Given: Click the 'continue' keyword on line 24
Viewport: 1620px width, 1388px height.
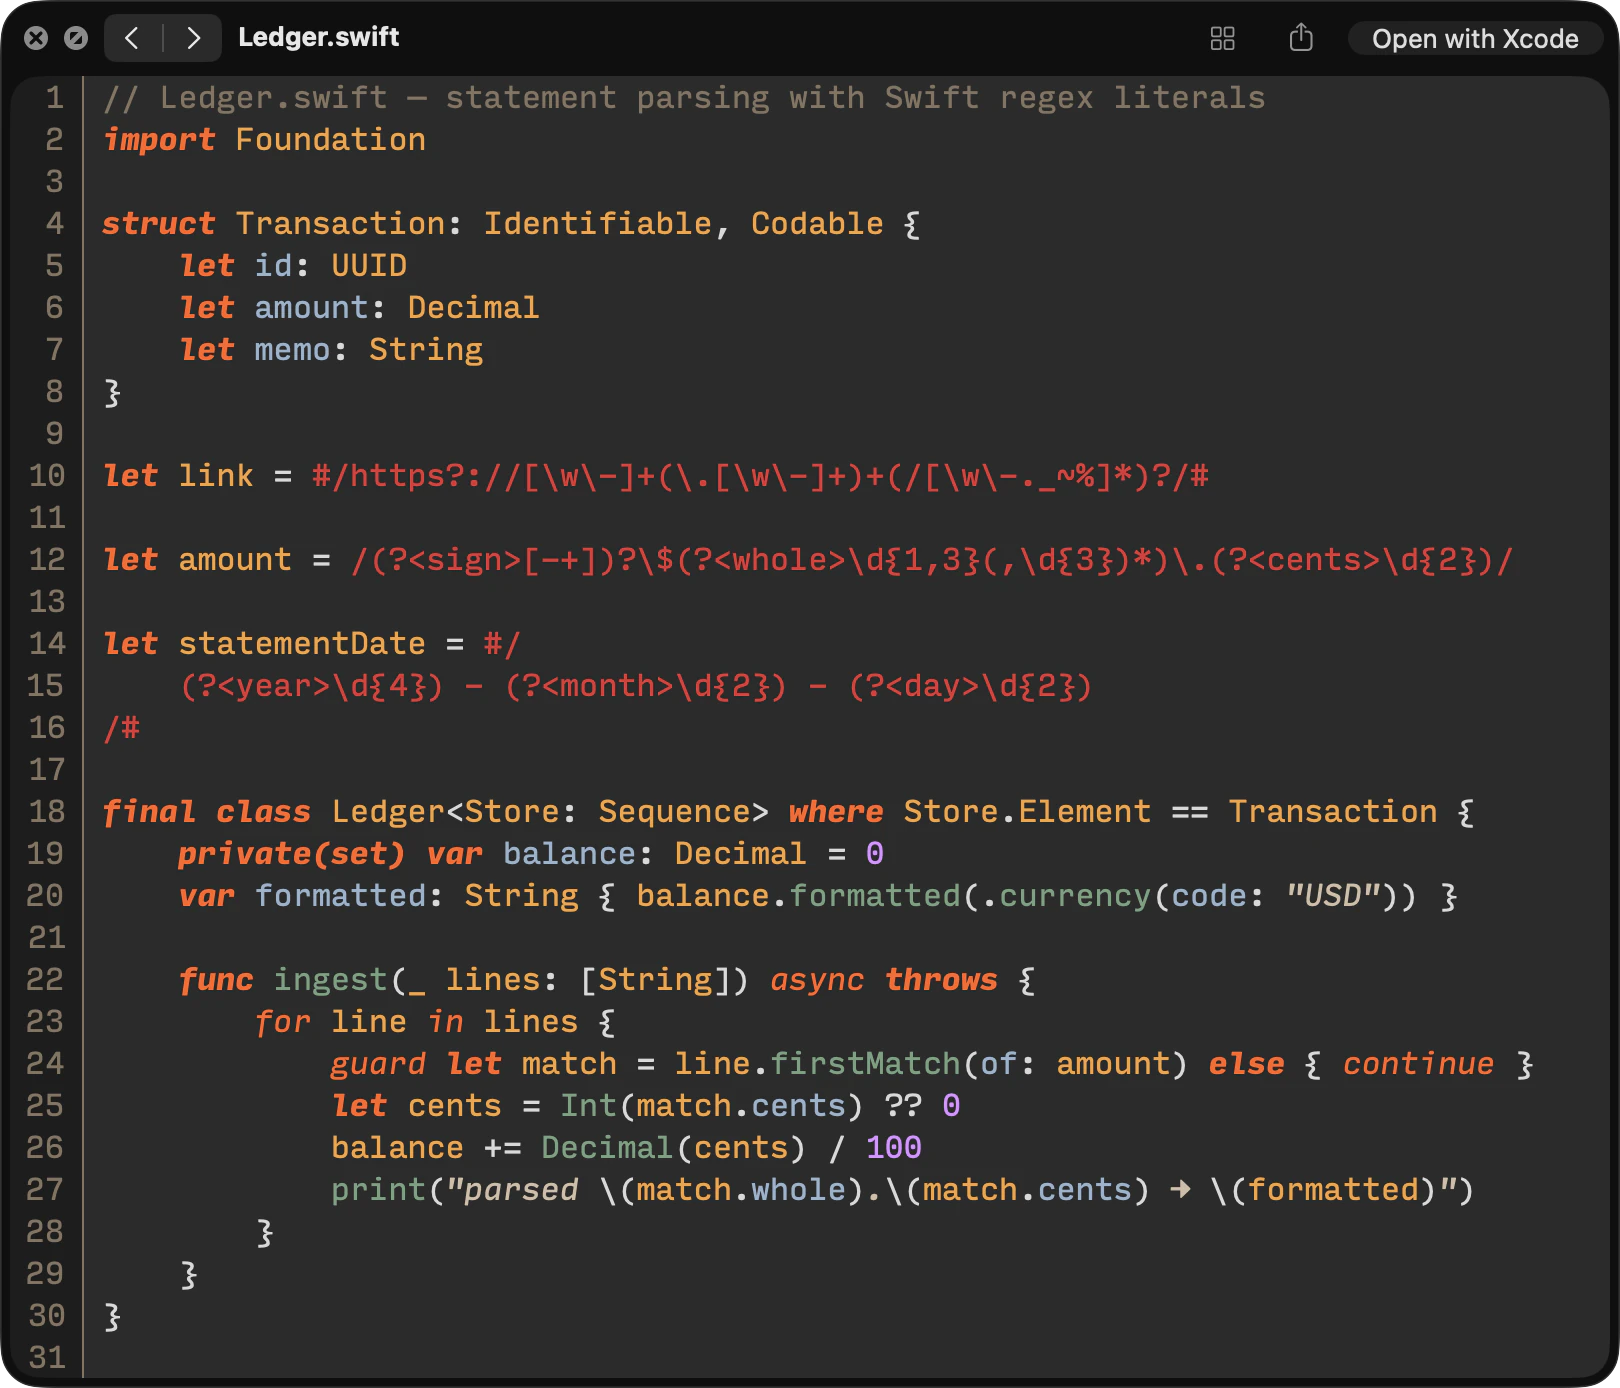Looking at the screenshot, I should 1418,1064.
